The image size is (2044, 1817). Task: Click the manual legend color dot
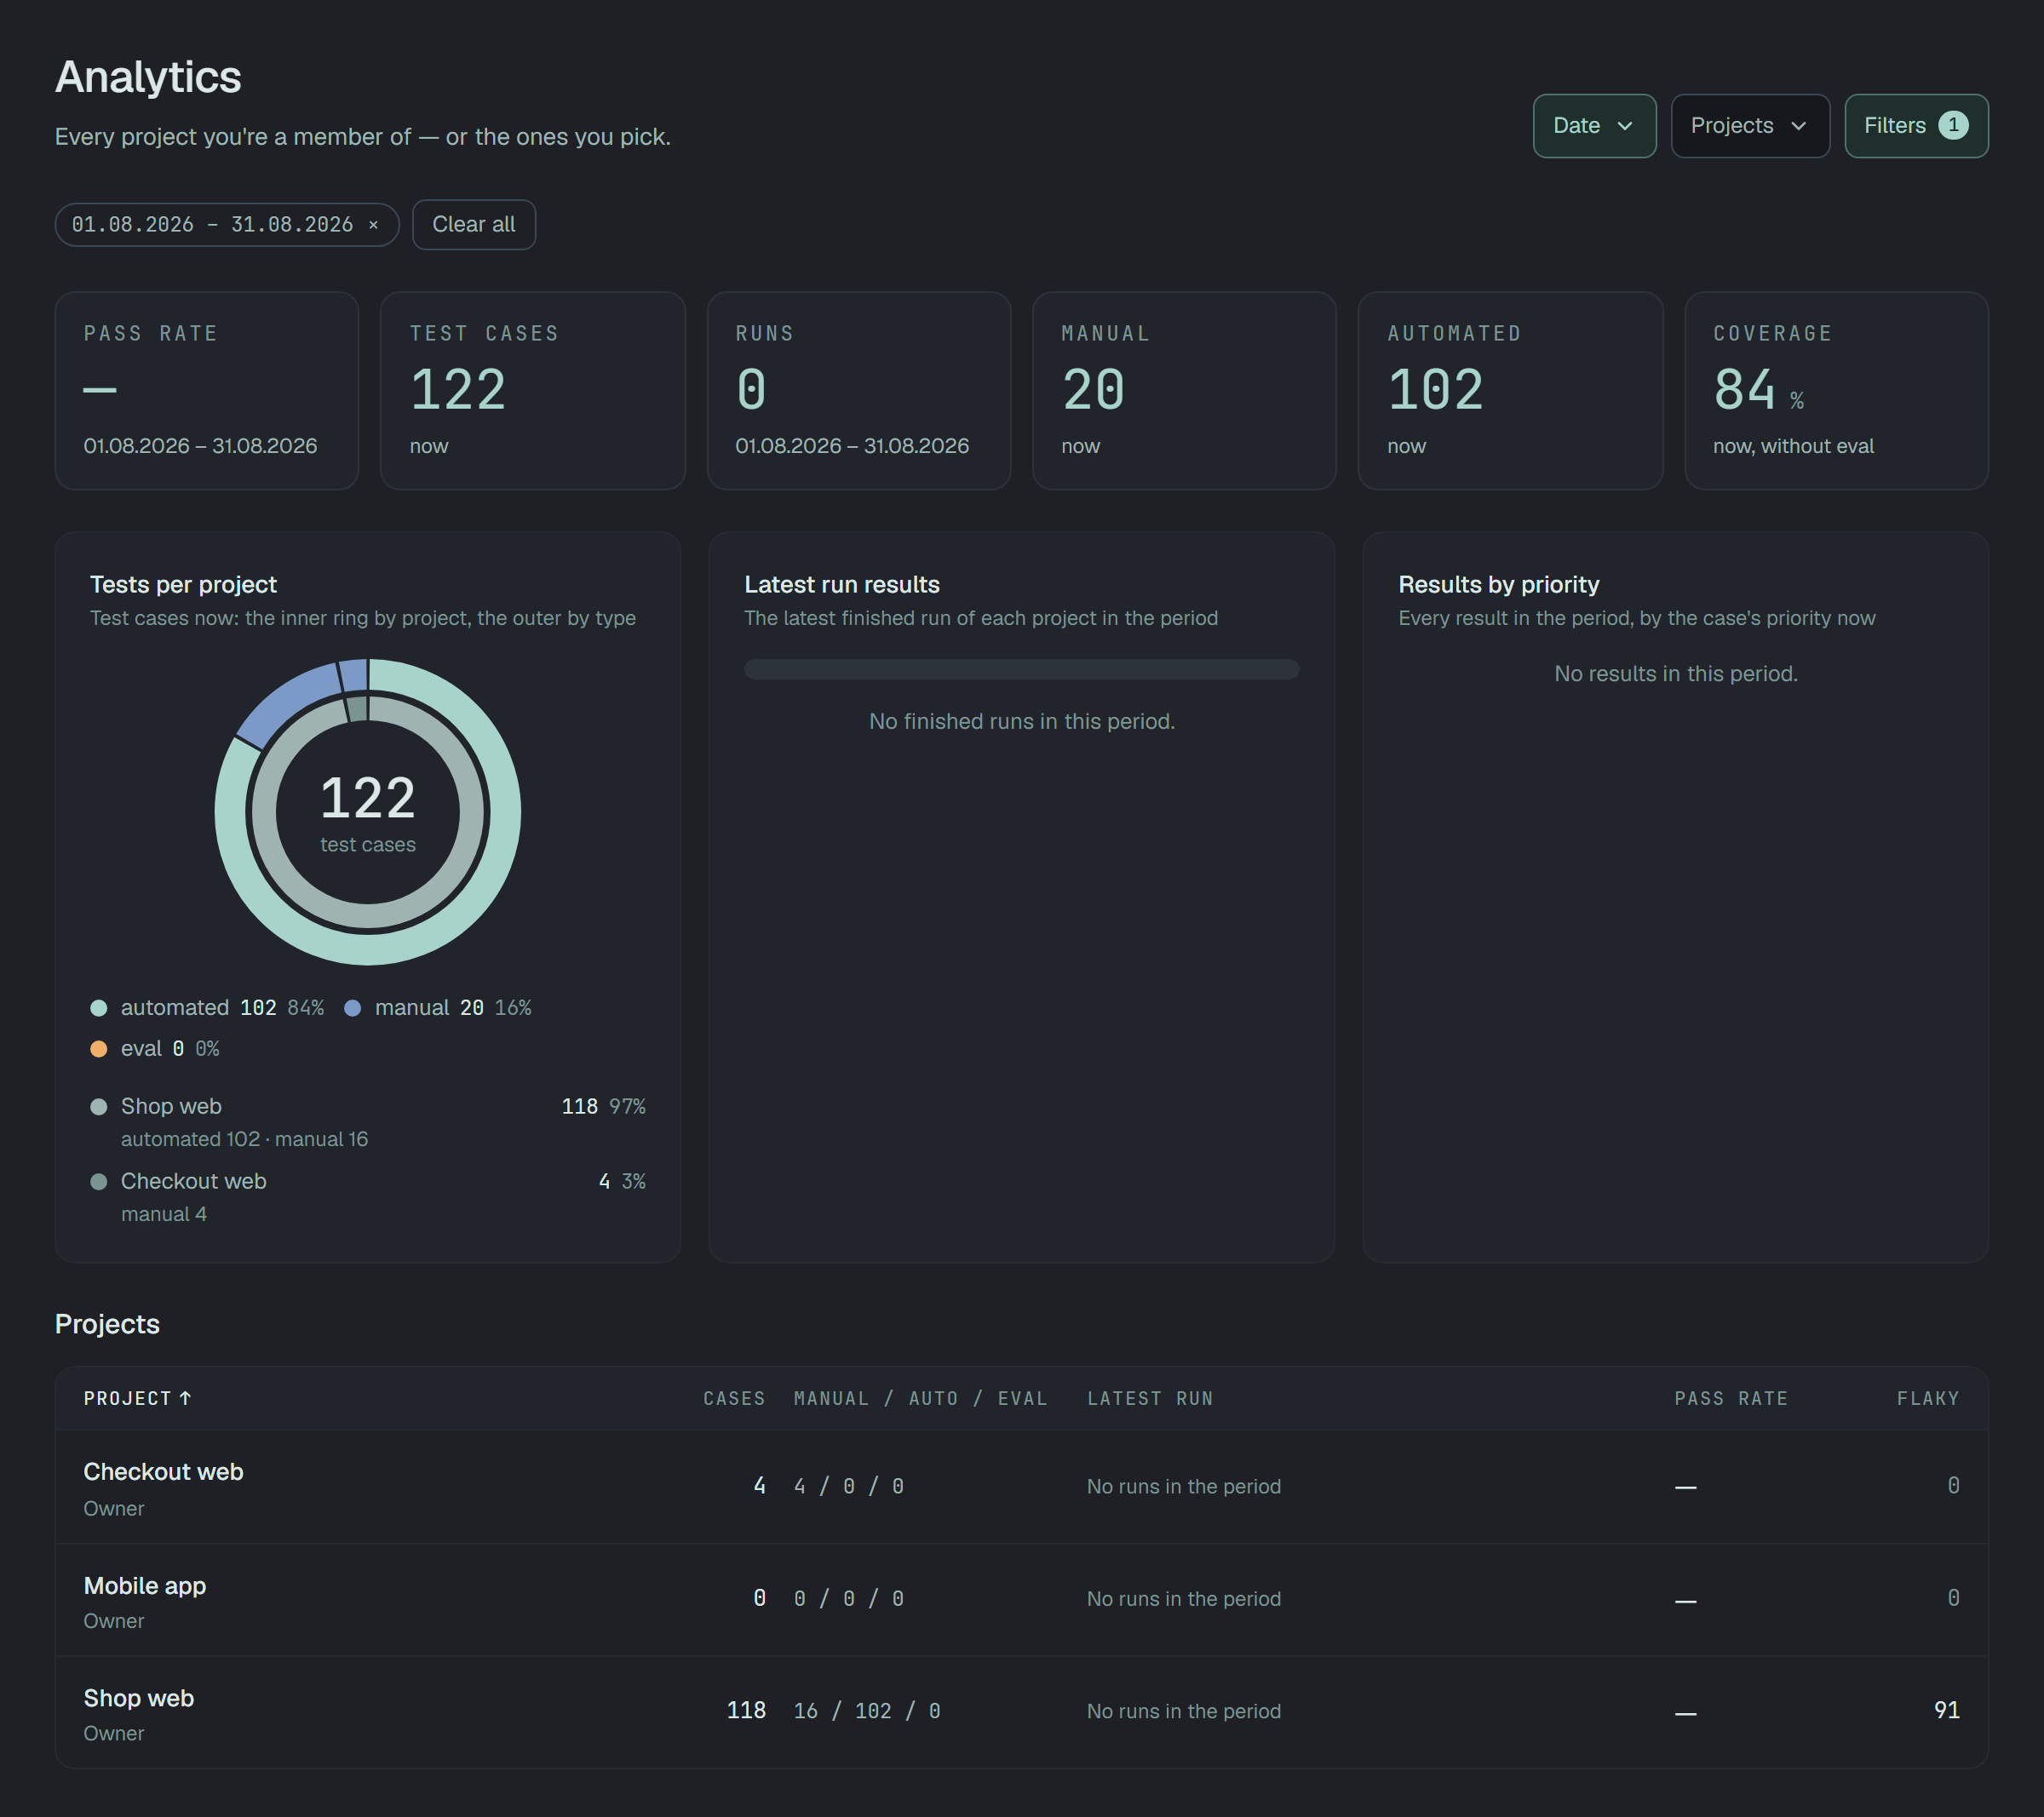click(352, 1008)
